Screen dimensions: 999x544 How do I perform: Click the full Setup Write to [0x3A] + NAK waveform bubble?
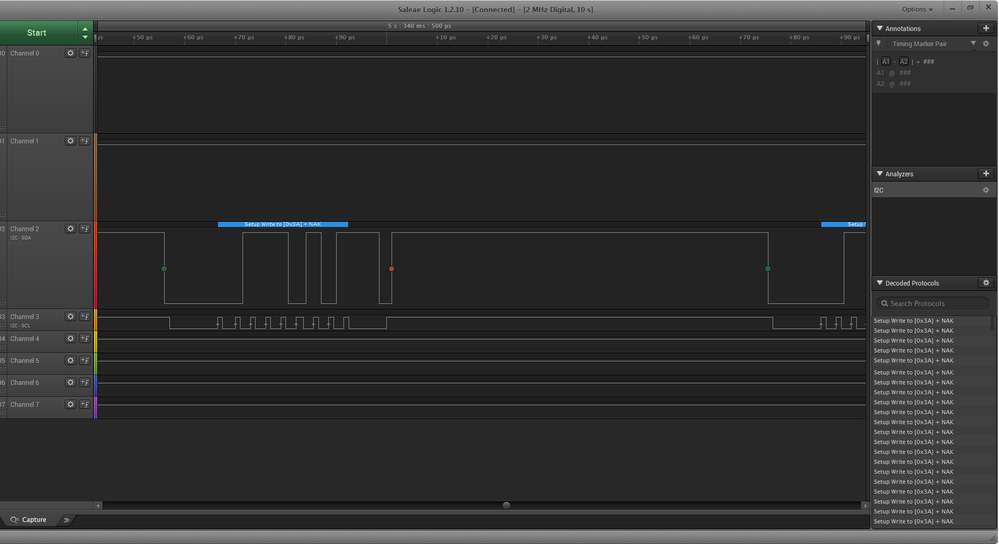(283, 224)
